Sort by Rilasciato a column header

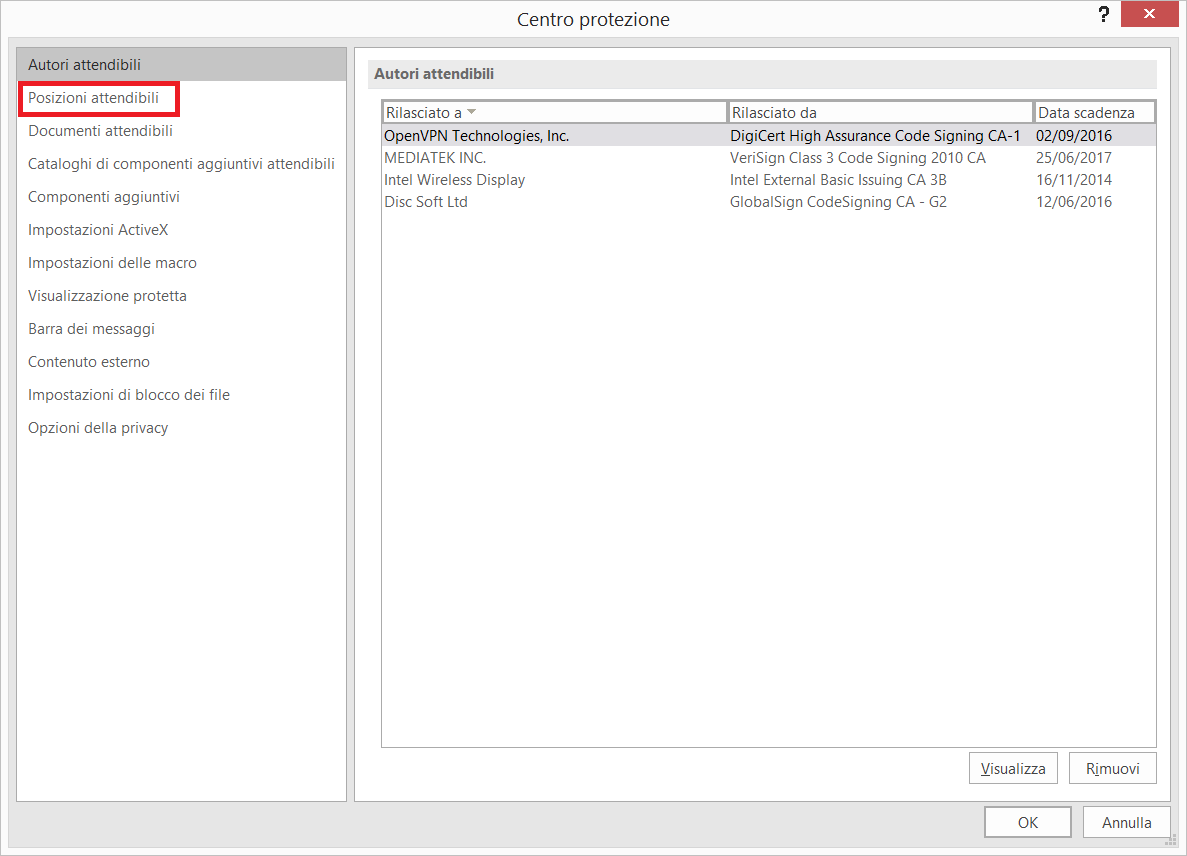click(554, 112)
